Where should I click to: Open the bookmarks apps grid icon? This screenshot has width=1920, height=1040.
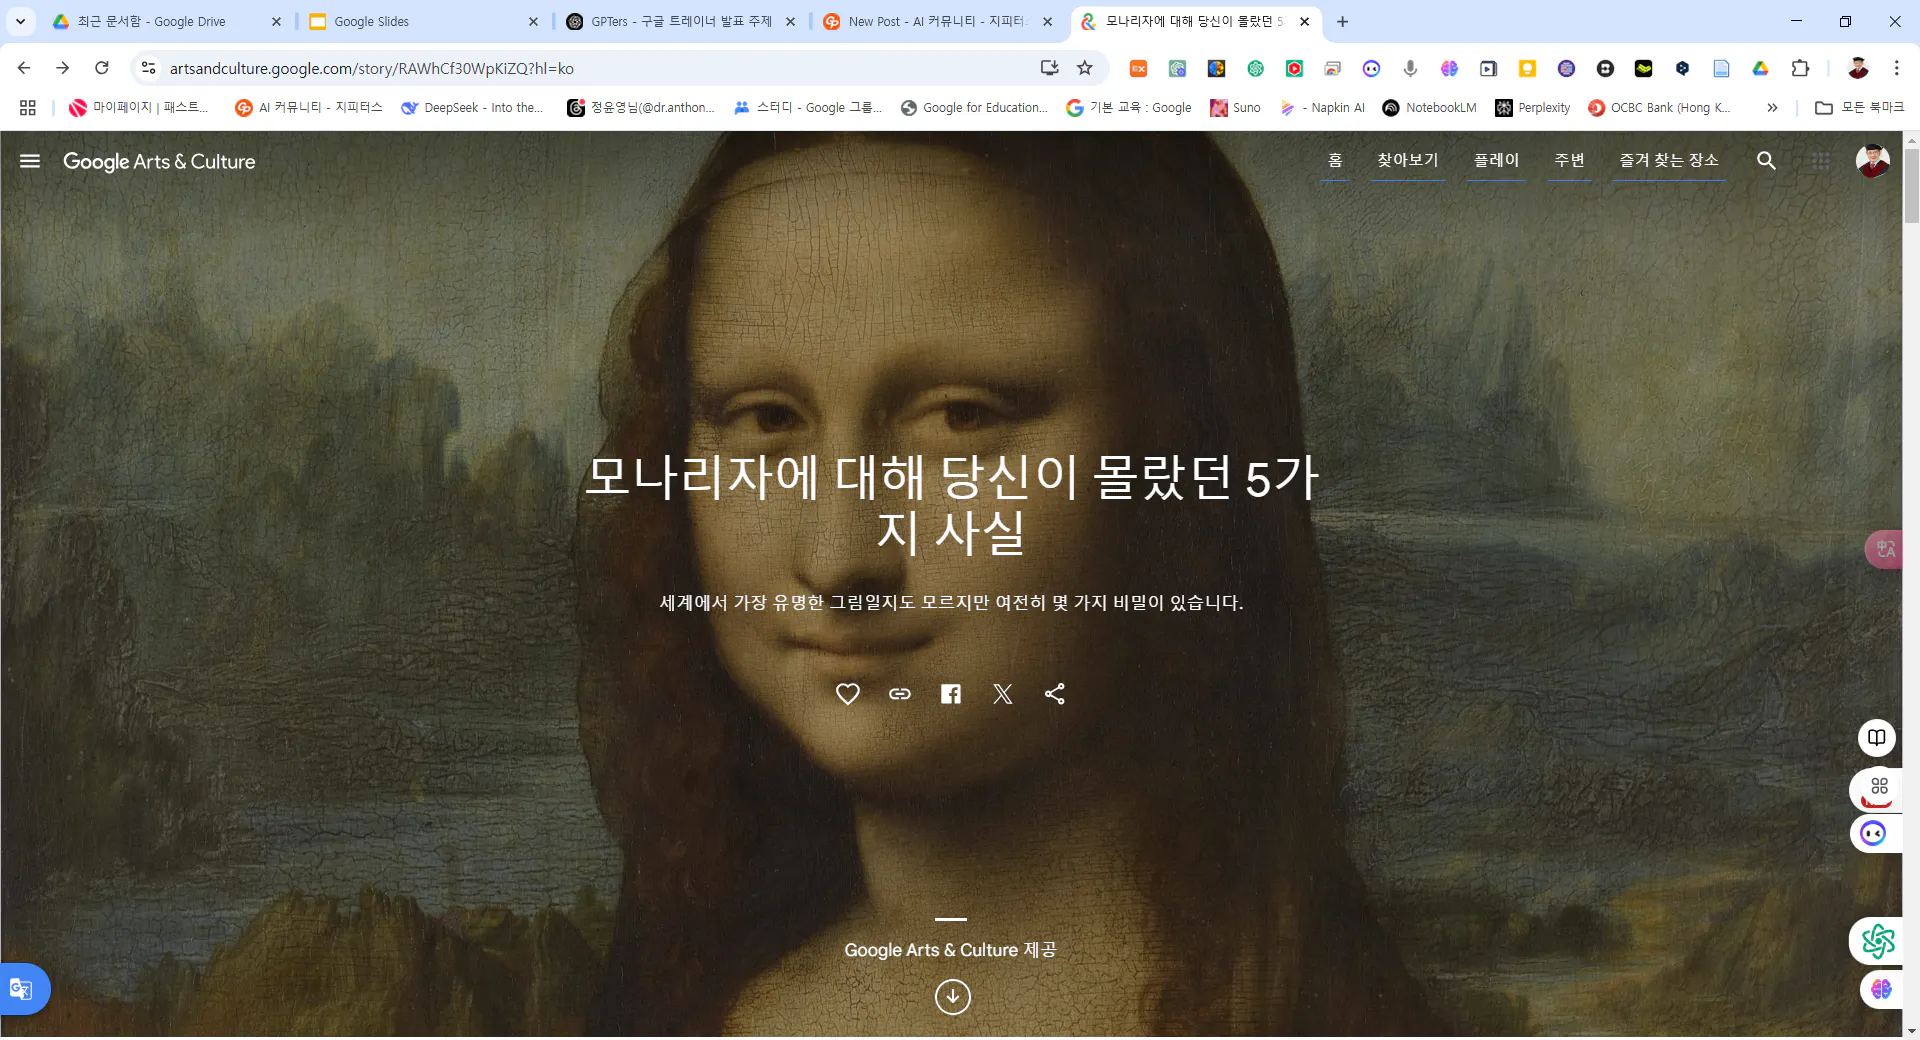28,108
